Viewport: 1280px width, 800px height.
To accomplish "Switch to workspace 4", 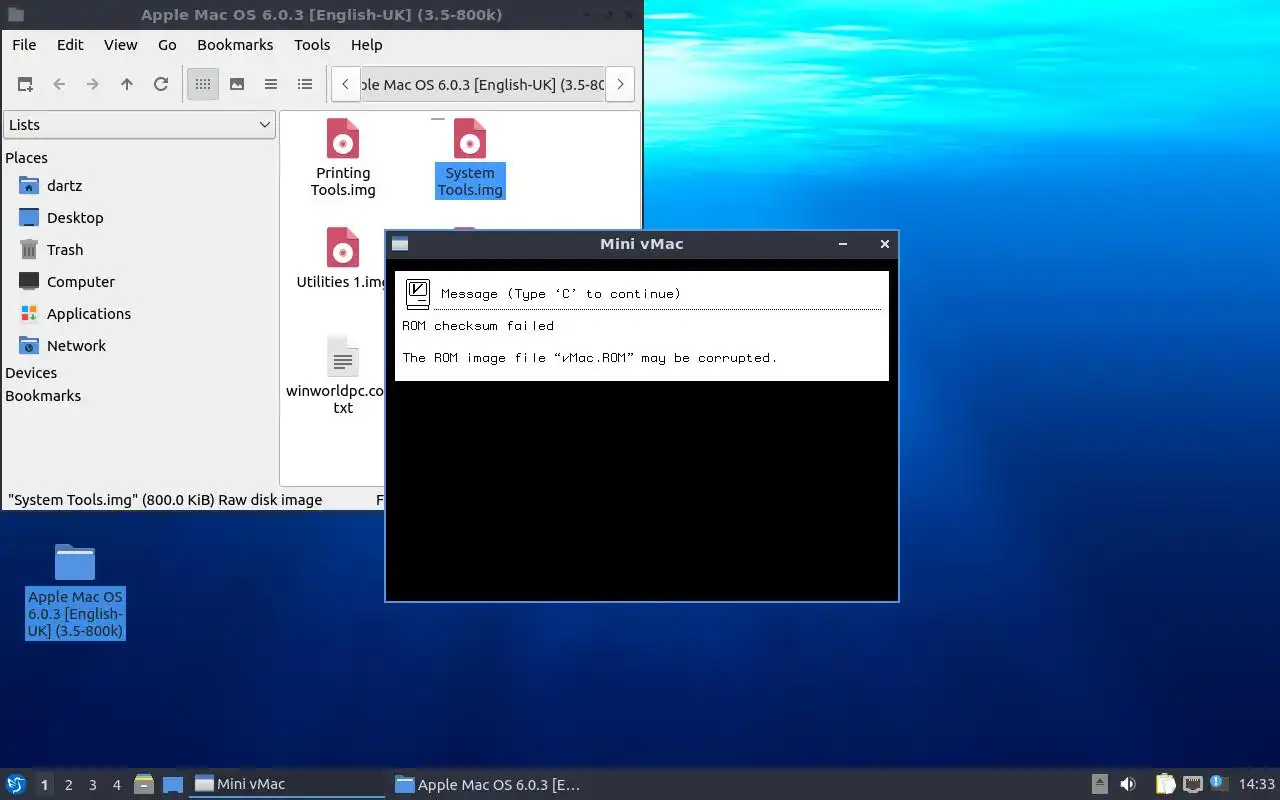I will coord(117,785).
